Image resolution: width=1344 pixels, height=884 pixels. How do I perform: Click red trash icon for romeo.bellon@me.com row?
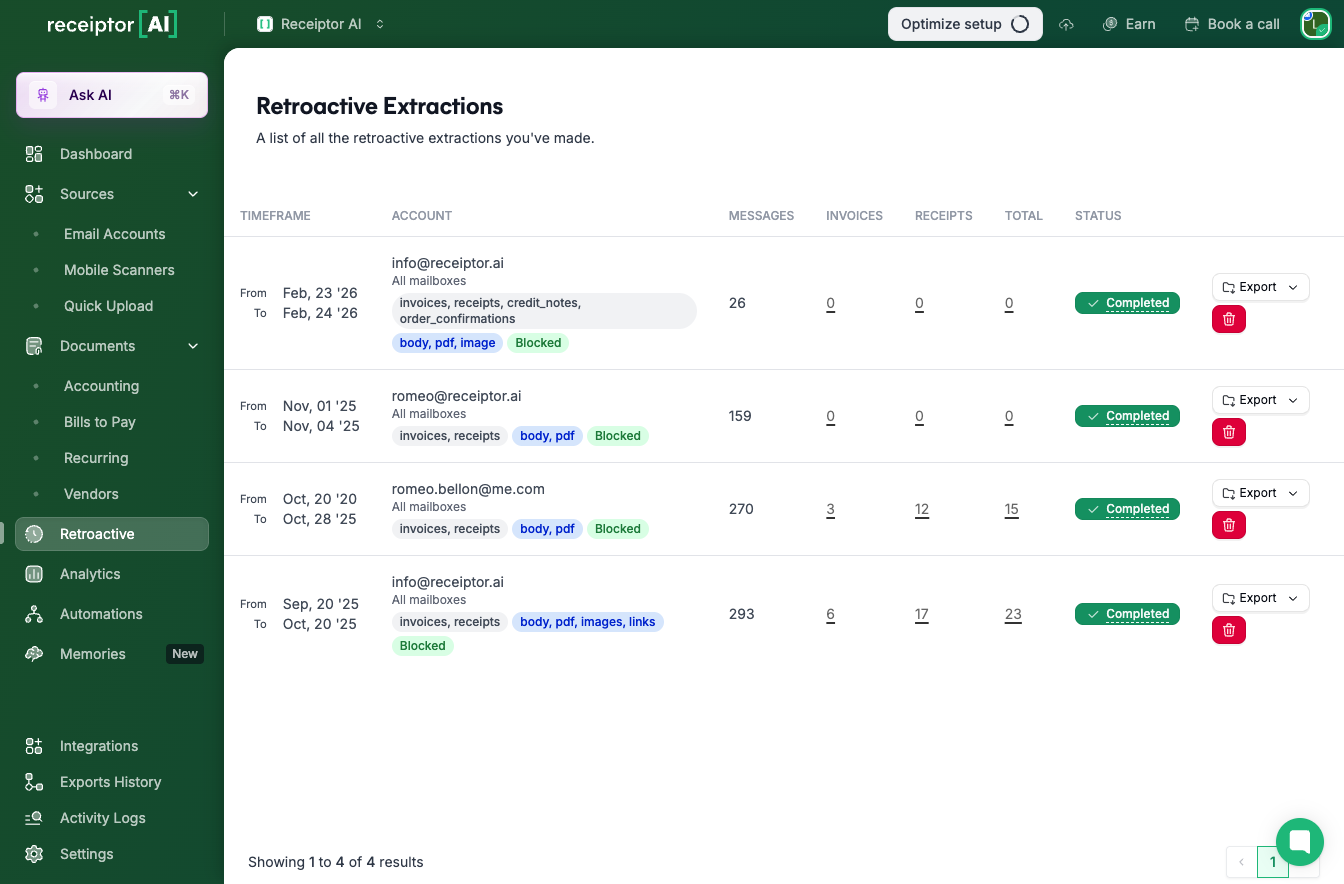1228,526
